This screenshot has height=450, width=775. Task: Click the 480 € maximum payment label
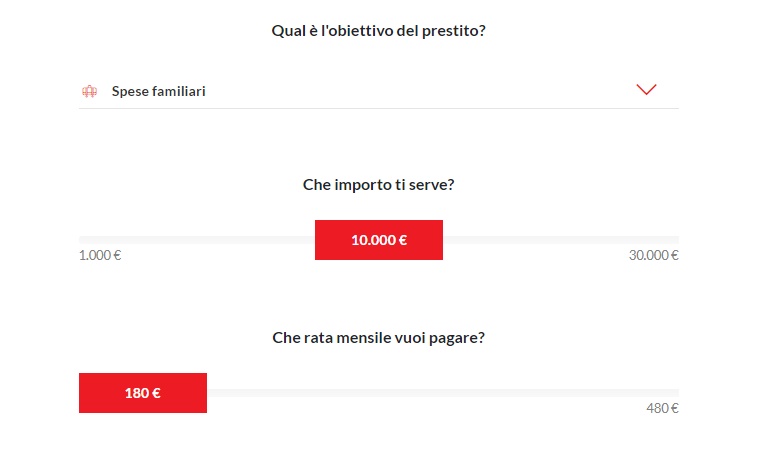[663, 408]
